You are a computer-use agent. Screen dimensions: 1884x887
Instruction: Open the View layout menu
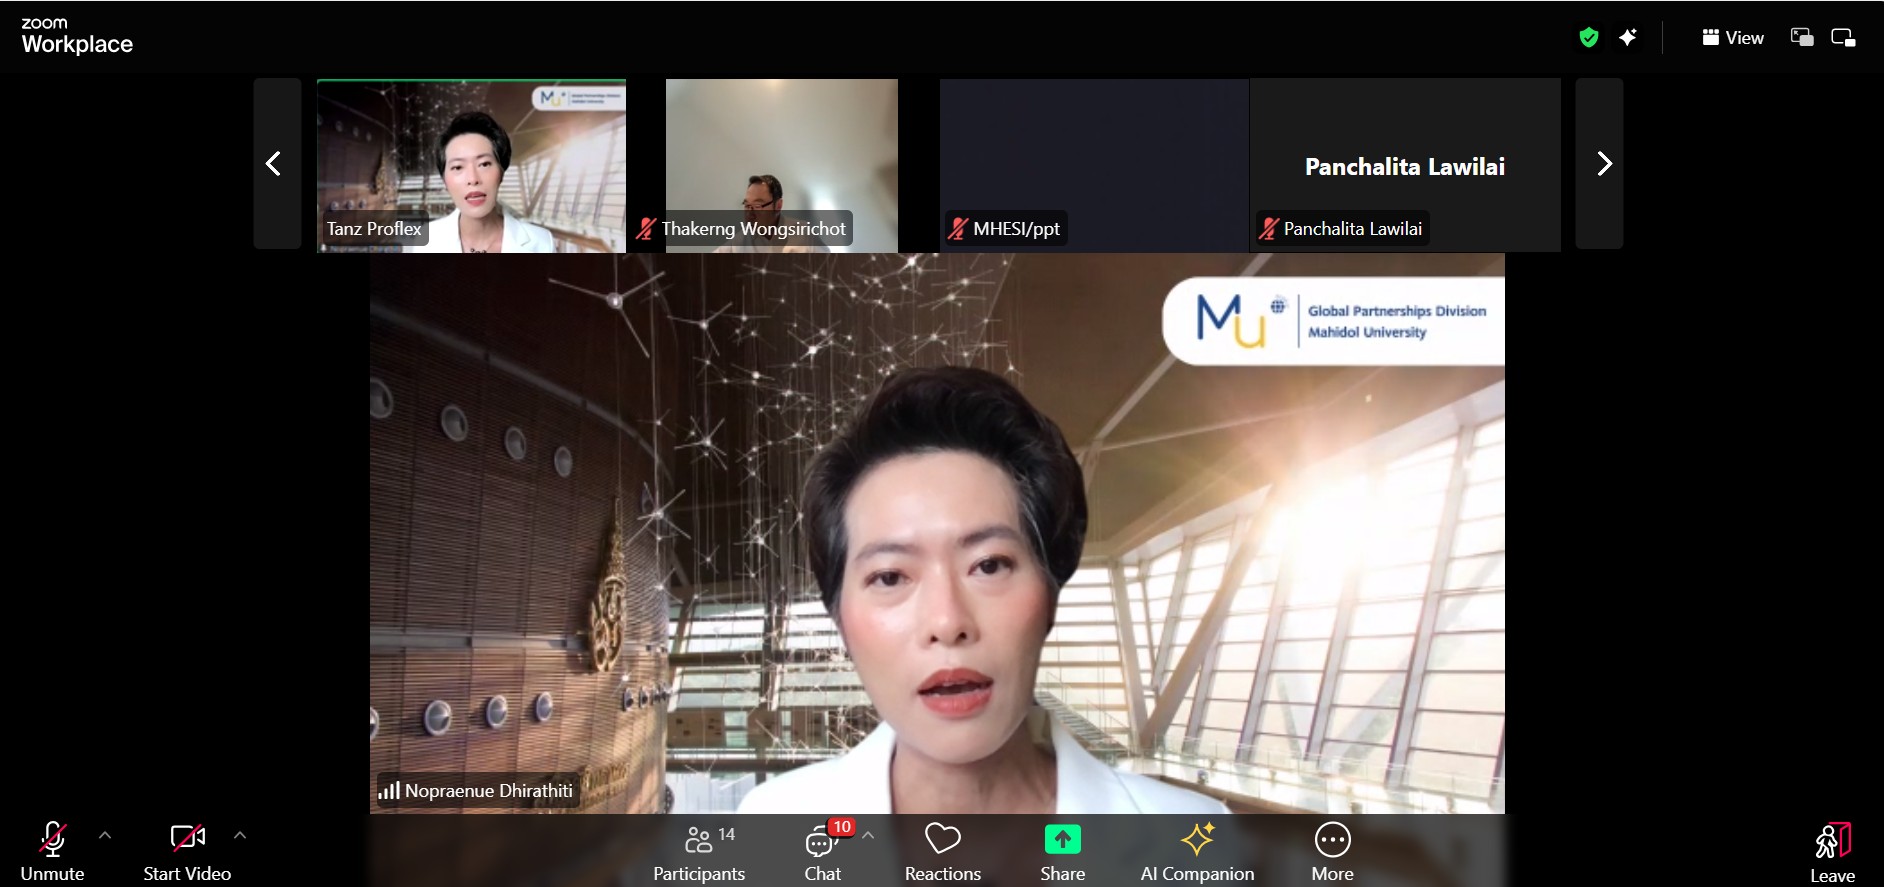point(1733,38)
